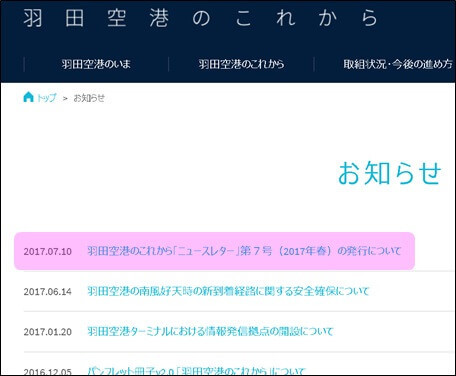
Task: Open the 取組状況・今後の進め方 menu
Action: 398,64
